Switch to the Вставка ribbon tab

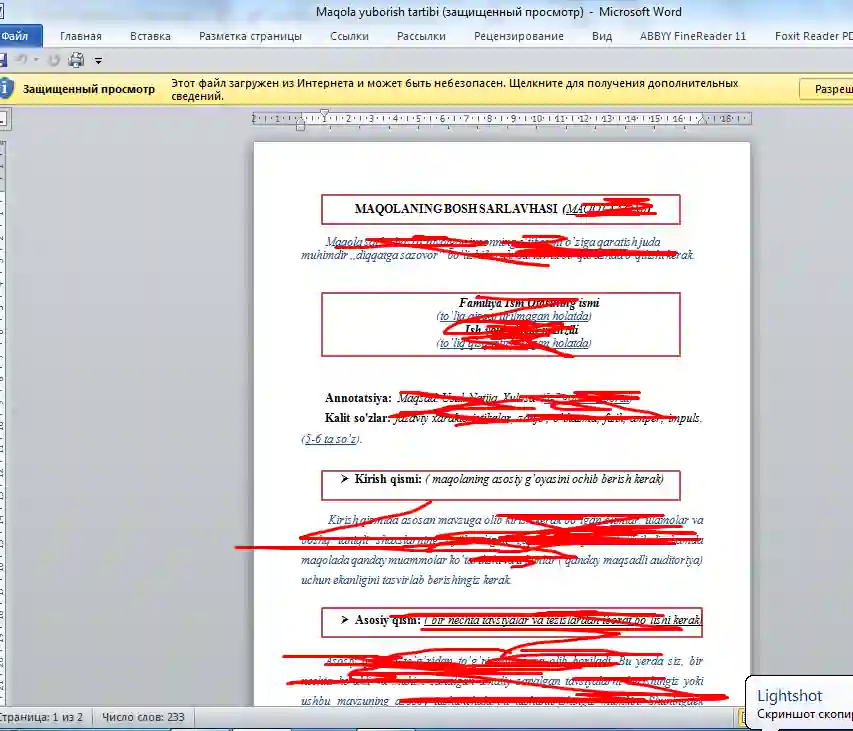click(x=150, y=36)
